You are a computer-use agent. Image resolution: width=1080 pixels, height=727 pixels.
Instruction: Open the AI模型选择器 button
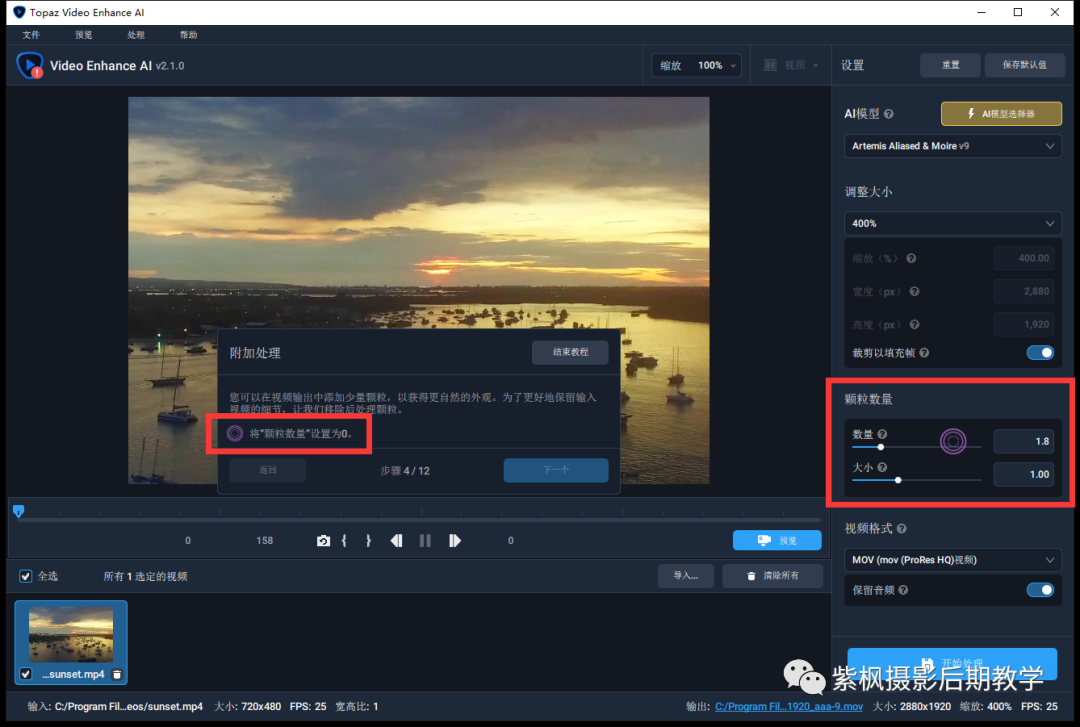coord(1001,114)
